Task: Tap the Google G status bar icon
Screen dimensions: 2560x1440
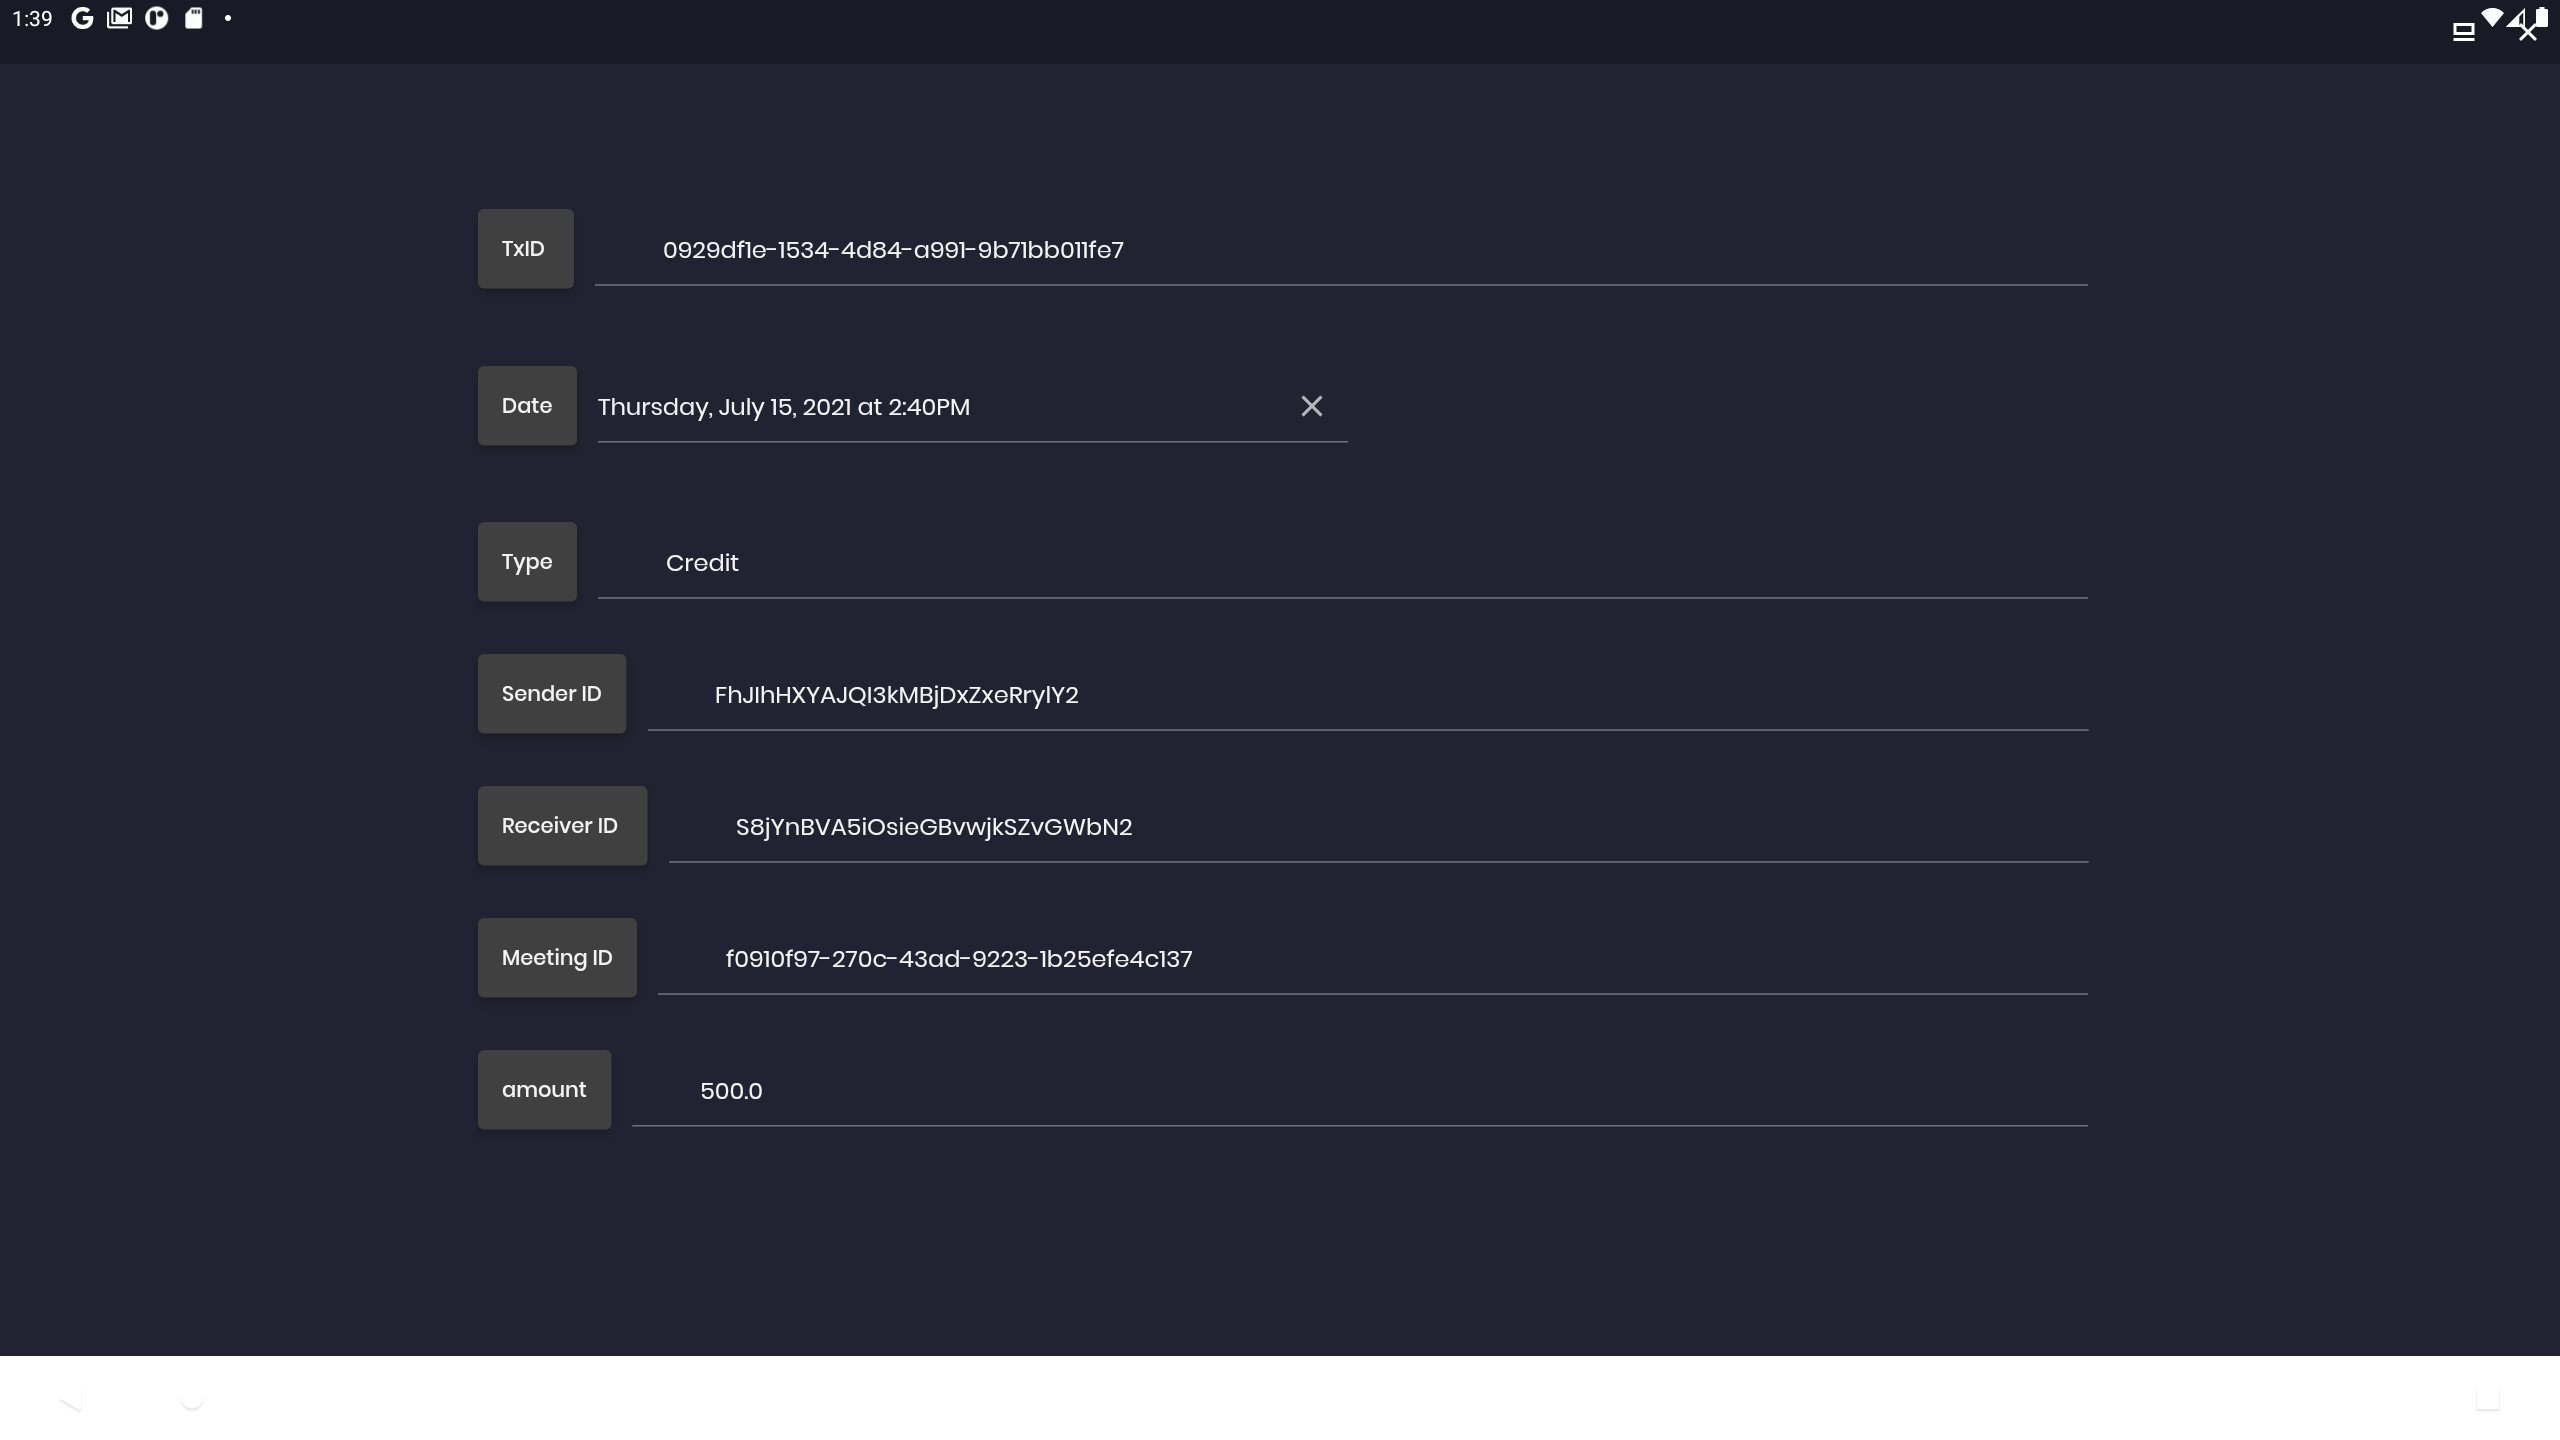Action: point(83,19)
